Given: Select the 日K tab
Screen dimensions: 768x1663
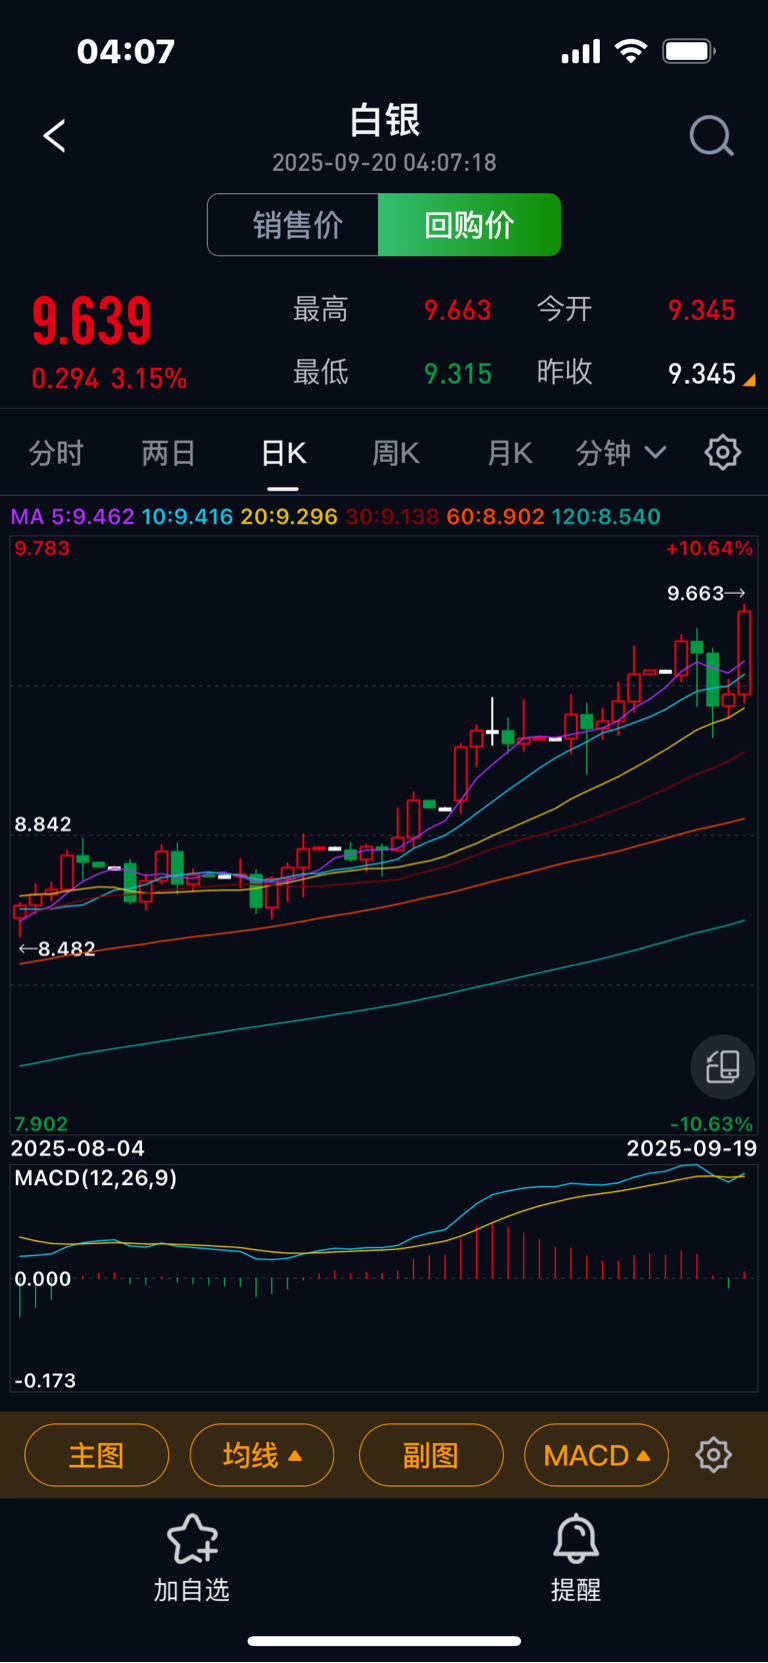Looking at the screenshot, I should 283,453.
